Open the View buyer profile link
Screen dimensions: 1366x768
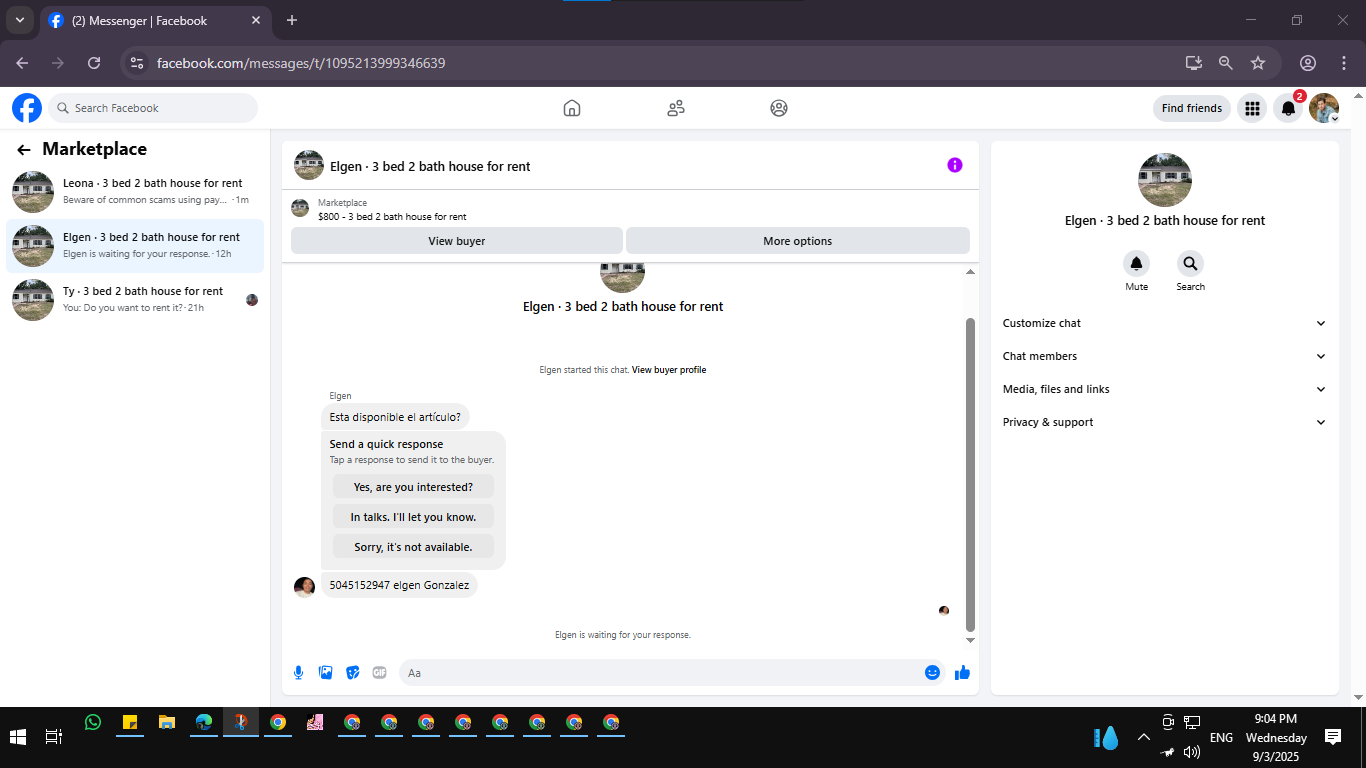[x=669, y=370]
